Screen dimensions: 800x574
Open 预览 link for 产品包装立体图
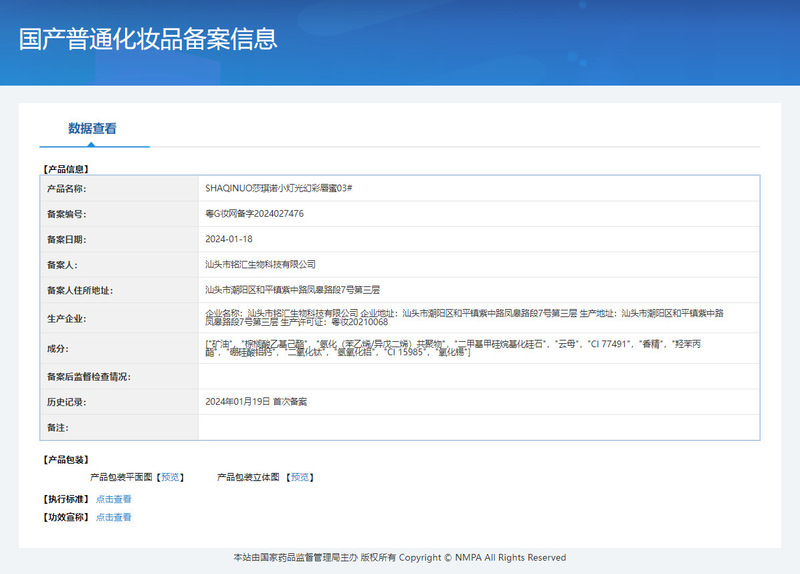click(x=300, y=477)
